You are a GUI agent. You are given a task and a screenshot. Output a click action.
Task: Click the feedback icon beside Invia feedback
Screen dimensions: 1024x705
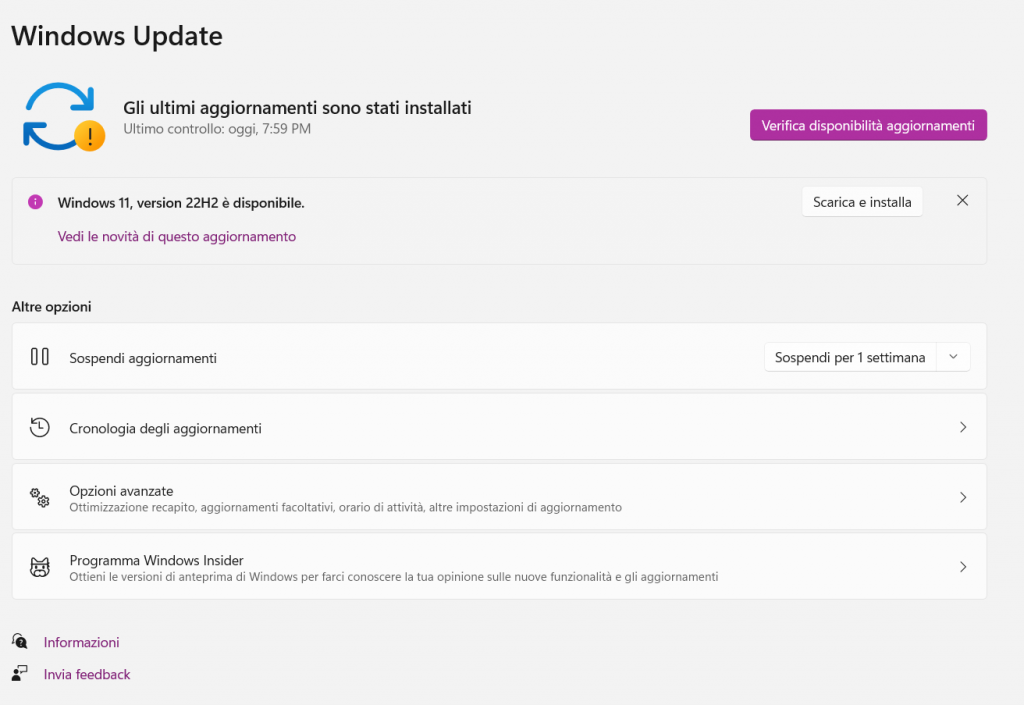click(20, 673)
